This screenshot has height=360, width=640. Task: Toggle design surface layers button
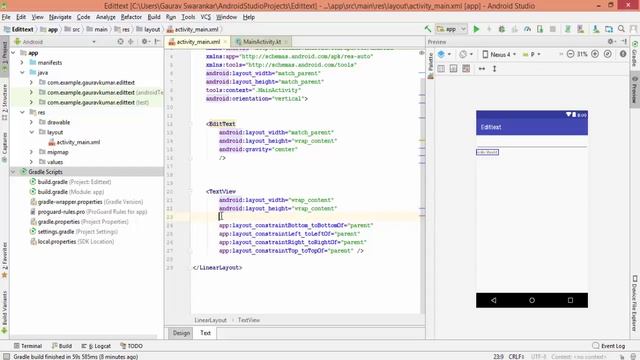click(x=444, y=54)
